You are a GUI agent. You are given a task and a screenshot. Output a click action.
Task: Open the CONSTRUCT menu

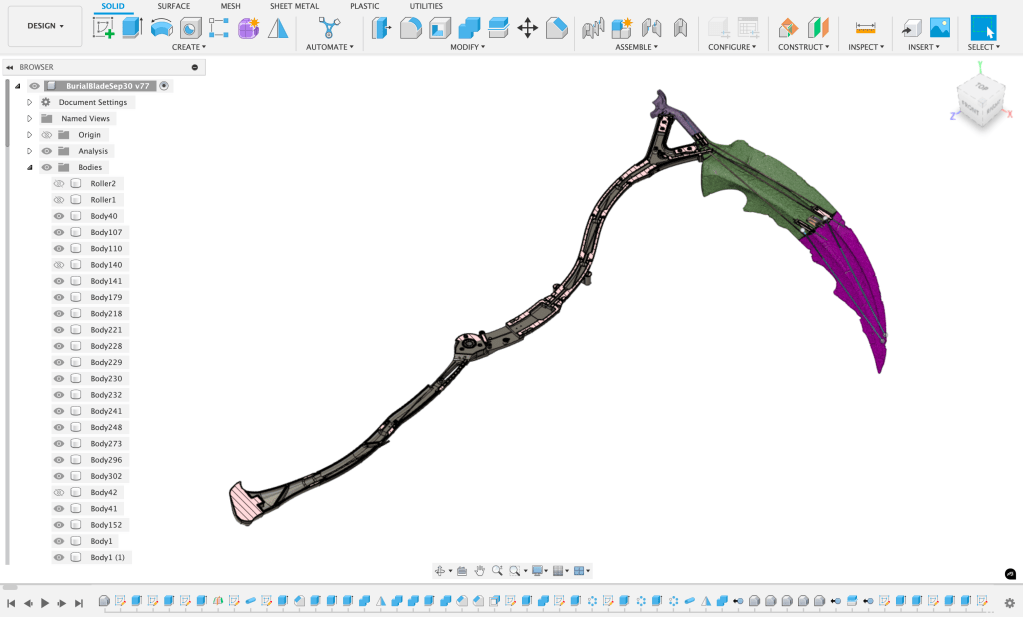(x=804, y=47)
